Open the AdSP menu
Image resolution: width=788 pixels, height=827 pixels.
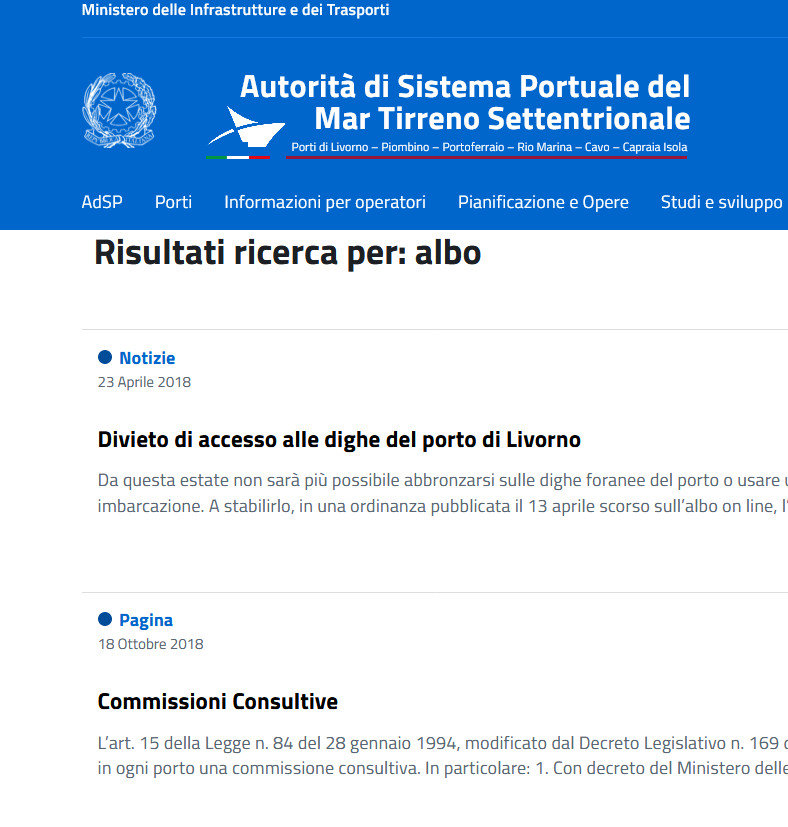[x=102, y=202]
